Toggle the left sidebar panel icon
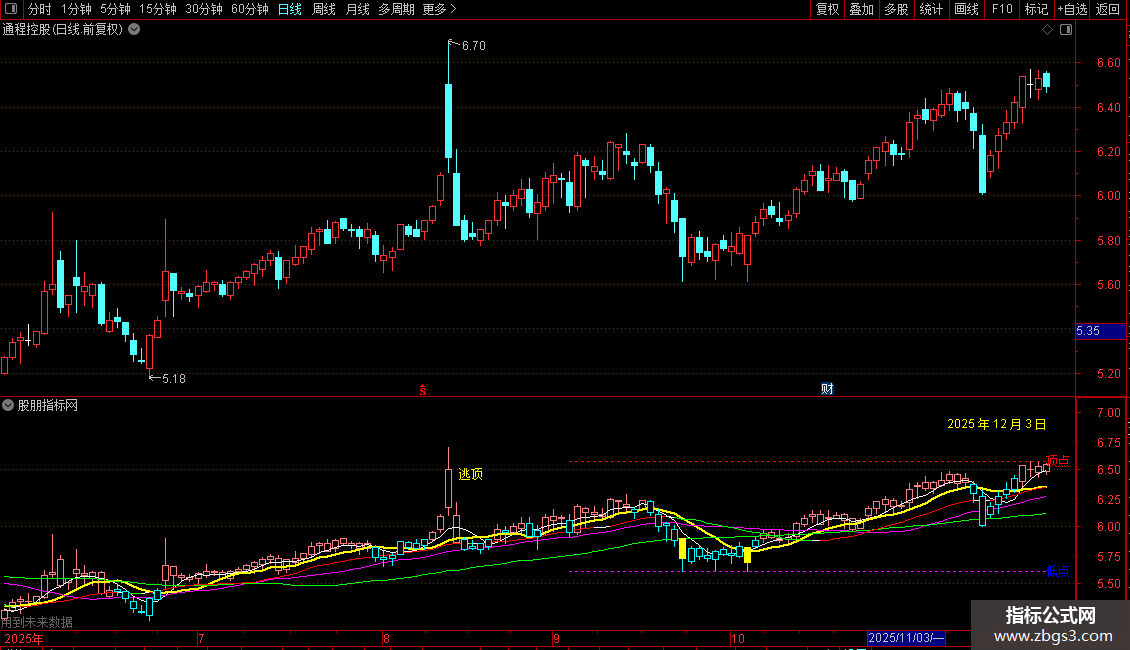The width and height of the screenshot is (1130, 650). (x=11, y=9)
